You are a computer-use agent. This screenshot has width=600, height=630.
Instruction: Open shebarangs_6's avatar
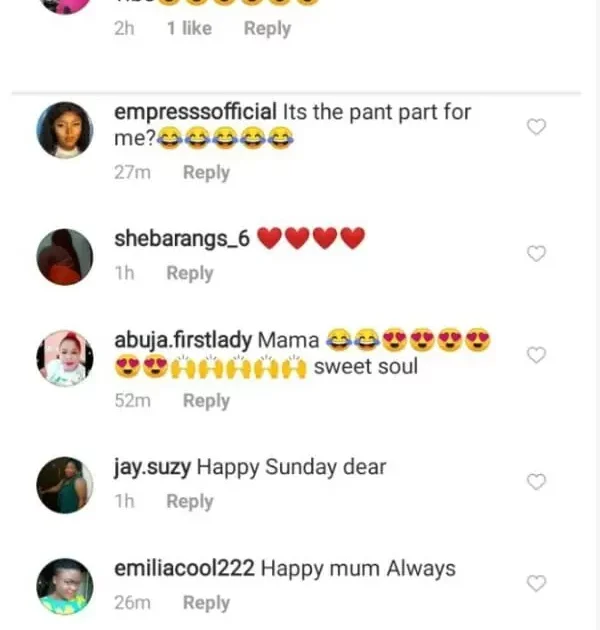(x=65, y=257)
